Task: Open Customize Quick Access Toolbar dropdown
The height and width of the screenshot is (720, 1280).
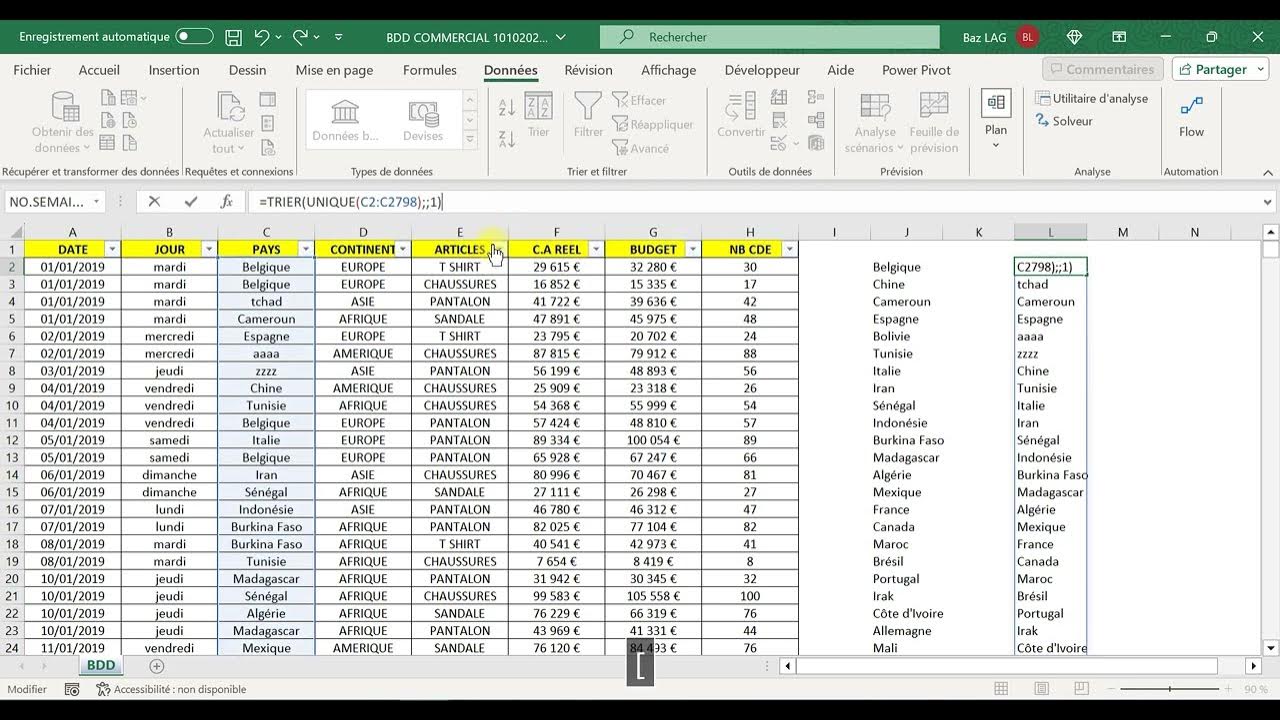Action: pos(338,37)
